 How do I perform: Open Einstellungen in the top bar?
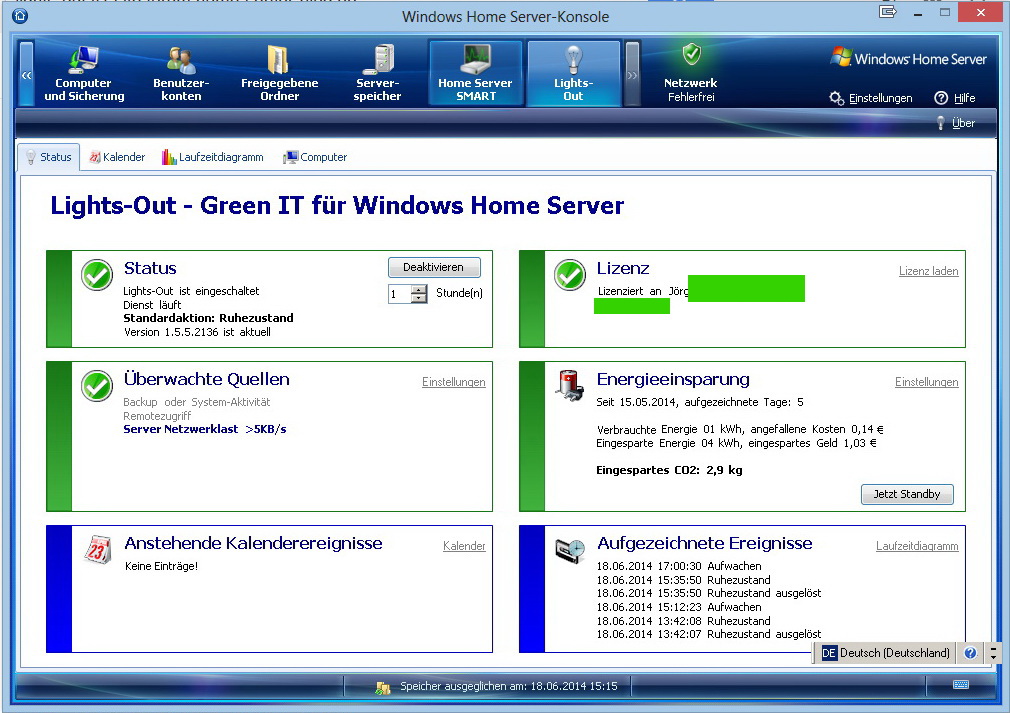point(871,98)
